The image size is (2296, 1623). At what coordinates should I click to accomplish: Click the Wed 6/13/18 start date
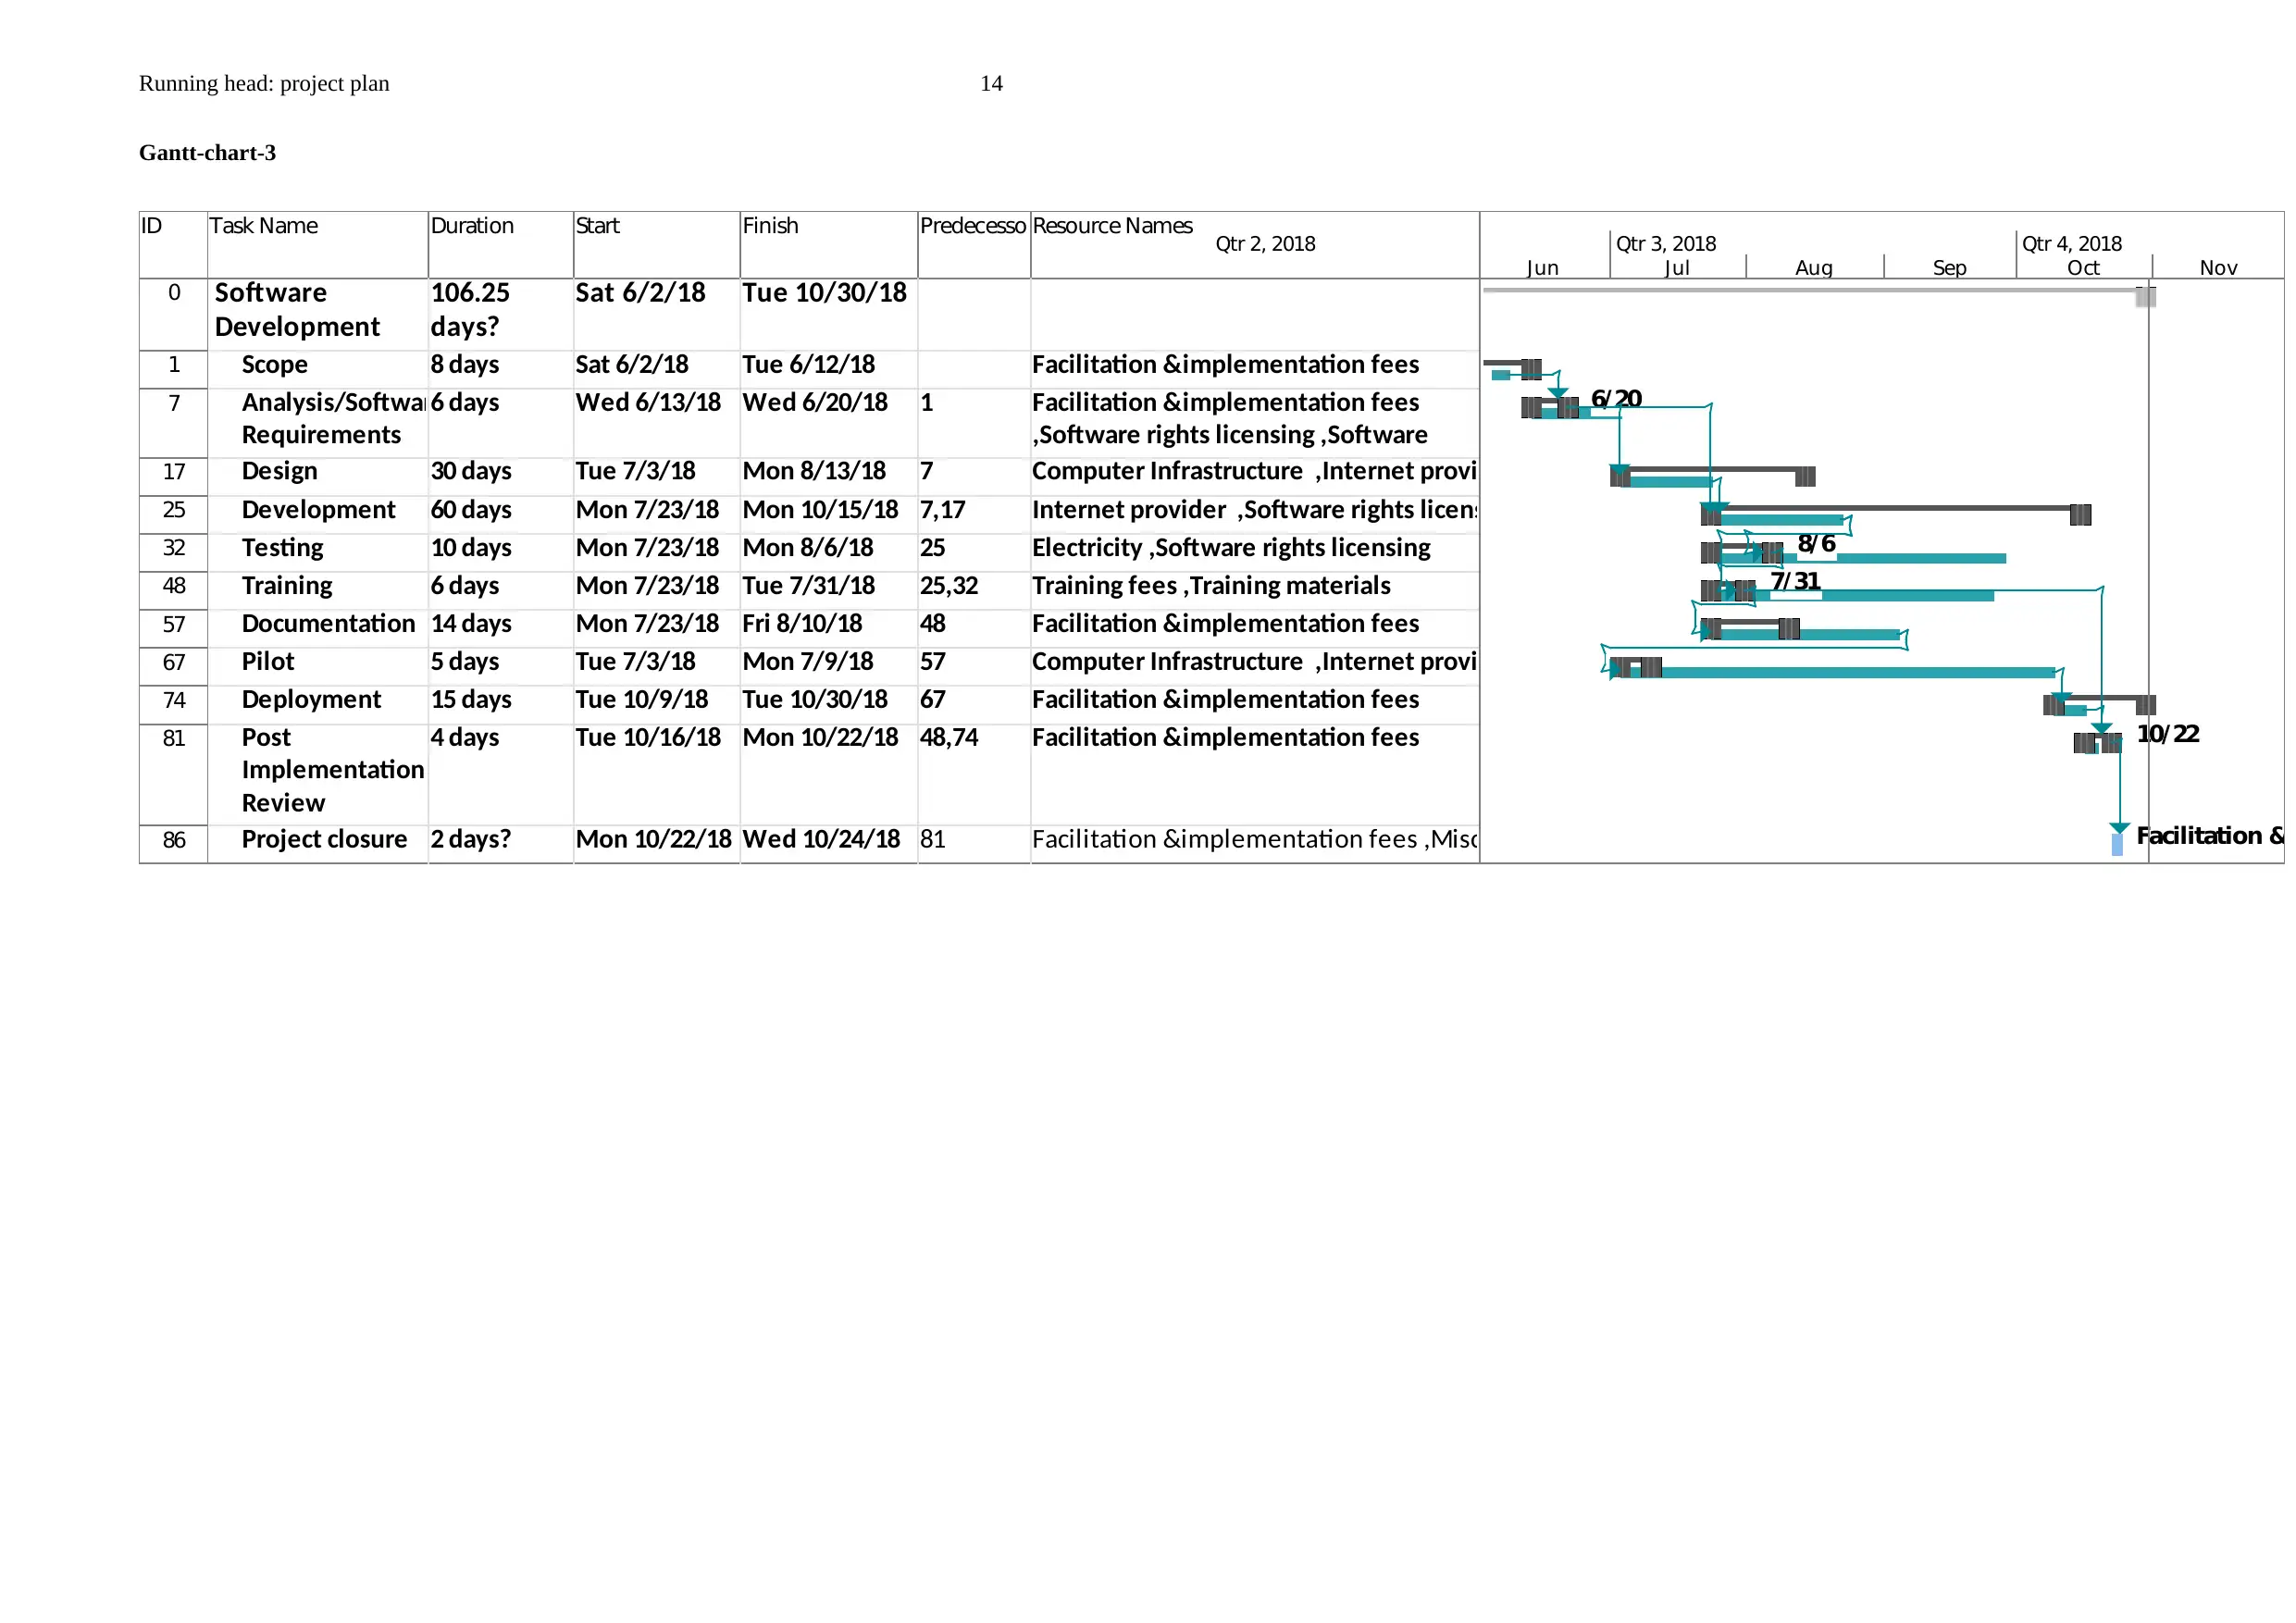648,403
